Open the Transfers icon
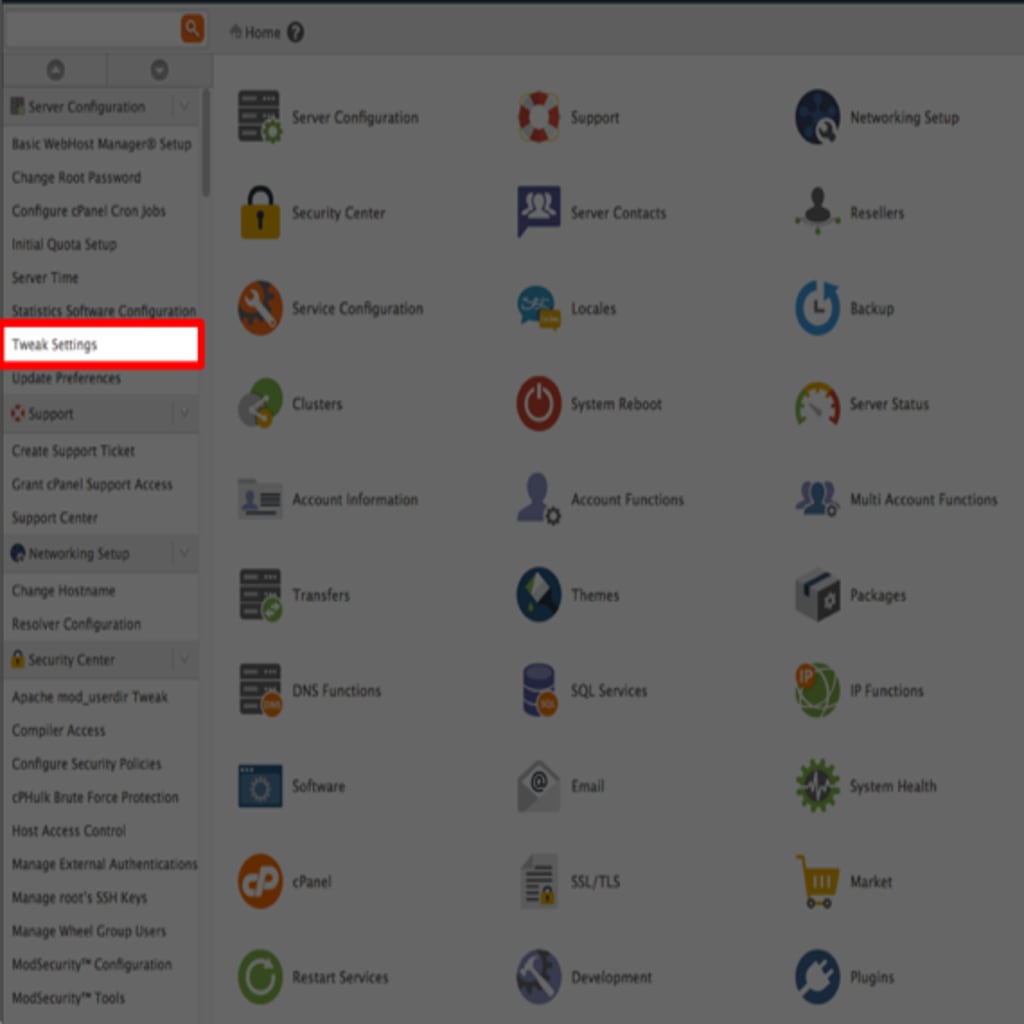This screenshot has width=1024, height=1024. click(x=260, y=594)
